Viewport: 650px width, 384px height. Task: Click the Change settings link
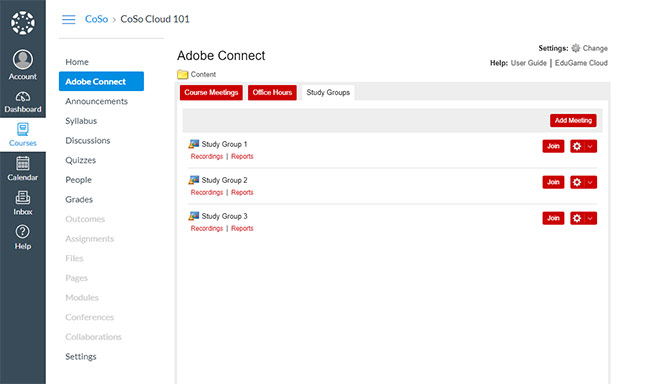[x=595, y=48]
